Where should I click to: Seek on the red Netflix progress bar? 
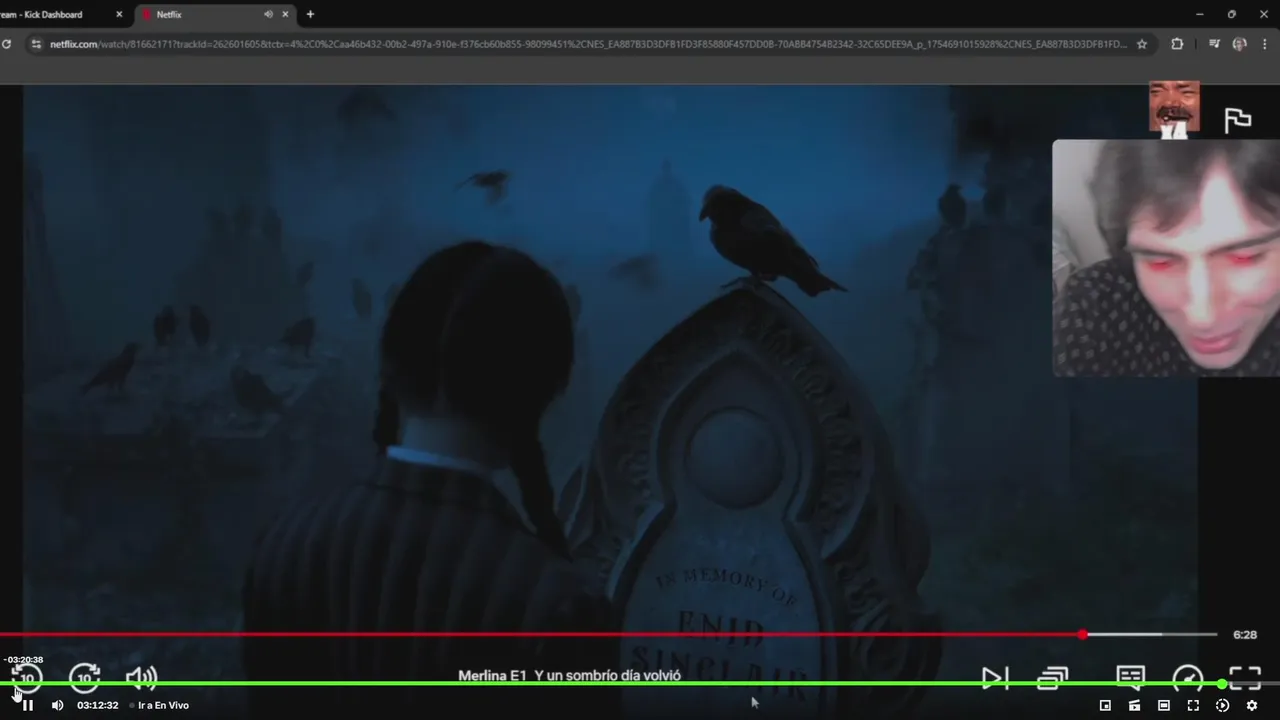tap(608, 634)
